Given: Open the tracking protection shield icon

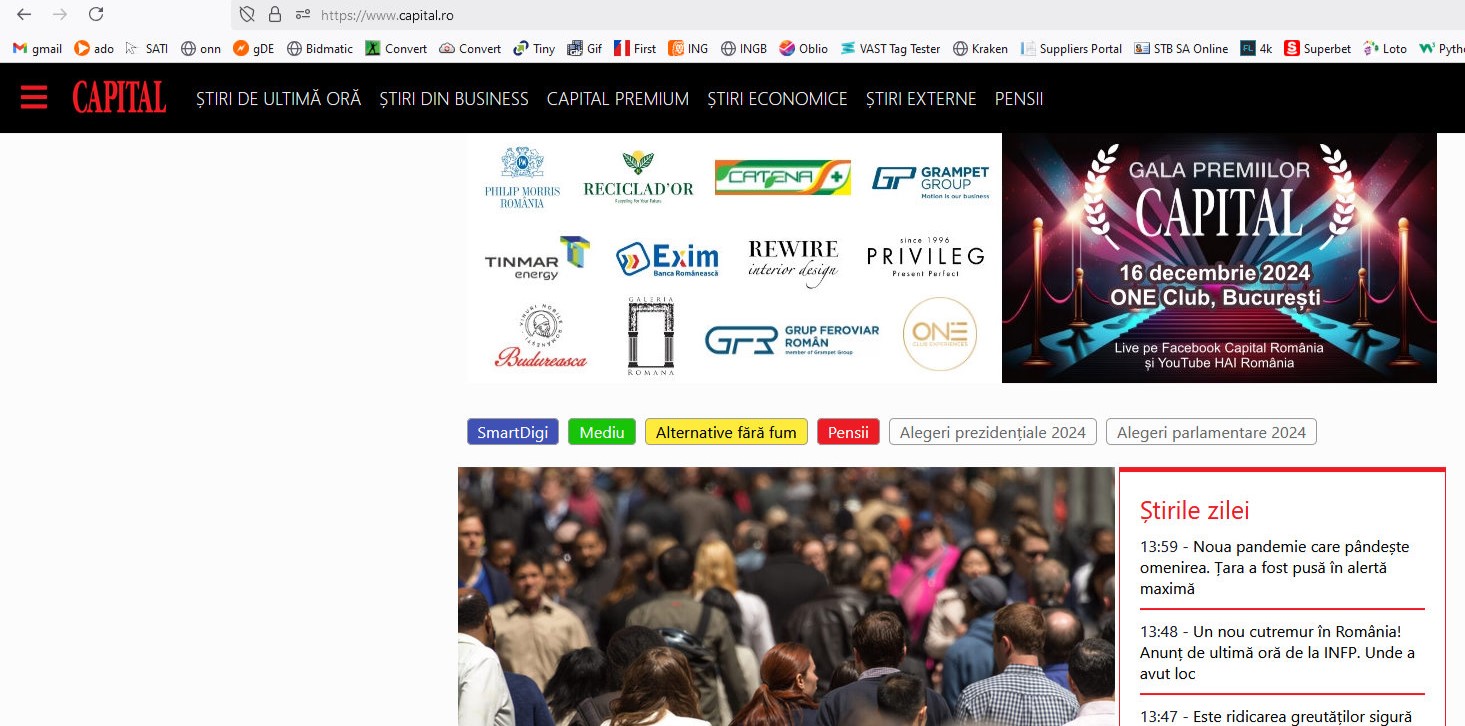Looking at the screenshot, I should point(248,15).
